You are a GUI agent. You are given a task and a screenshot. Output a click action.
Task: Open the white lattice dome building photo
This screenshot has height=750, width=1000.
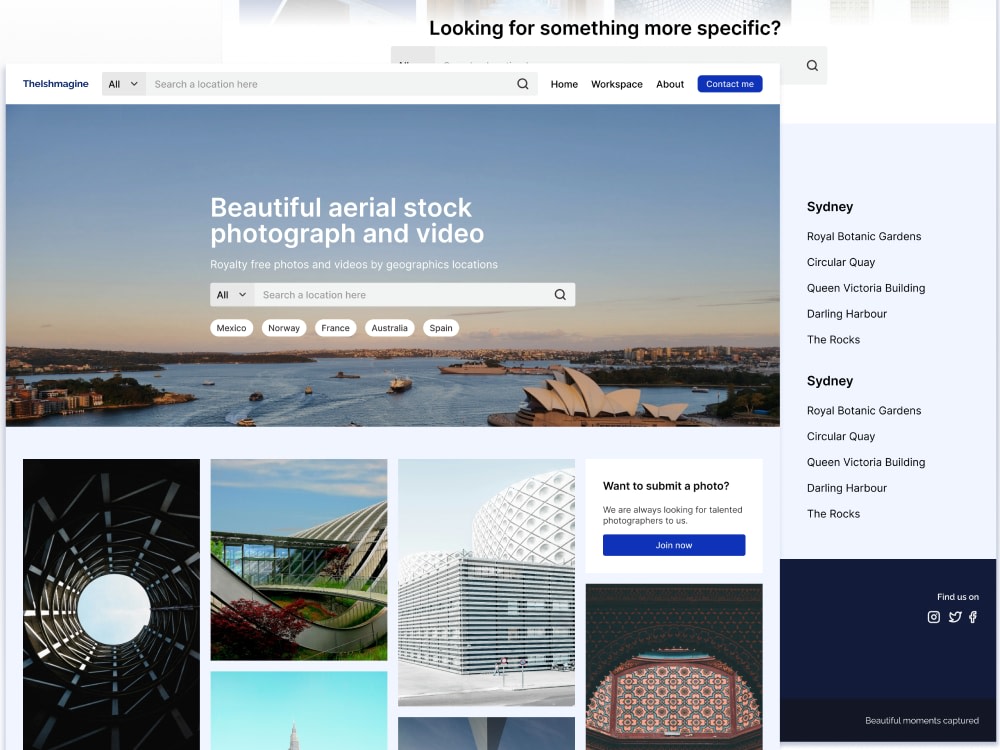tap(486, 582)
